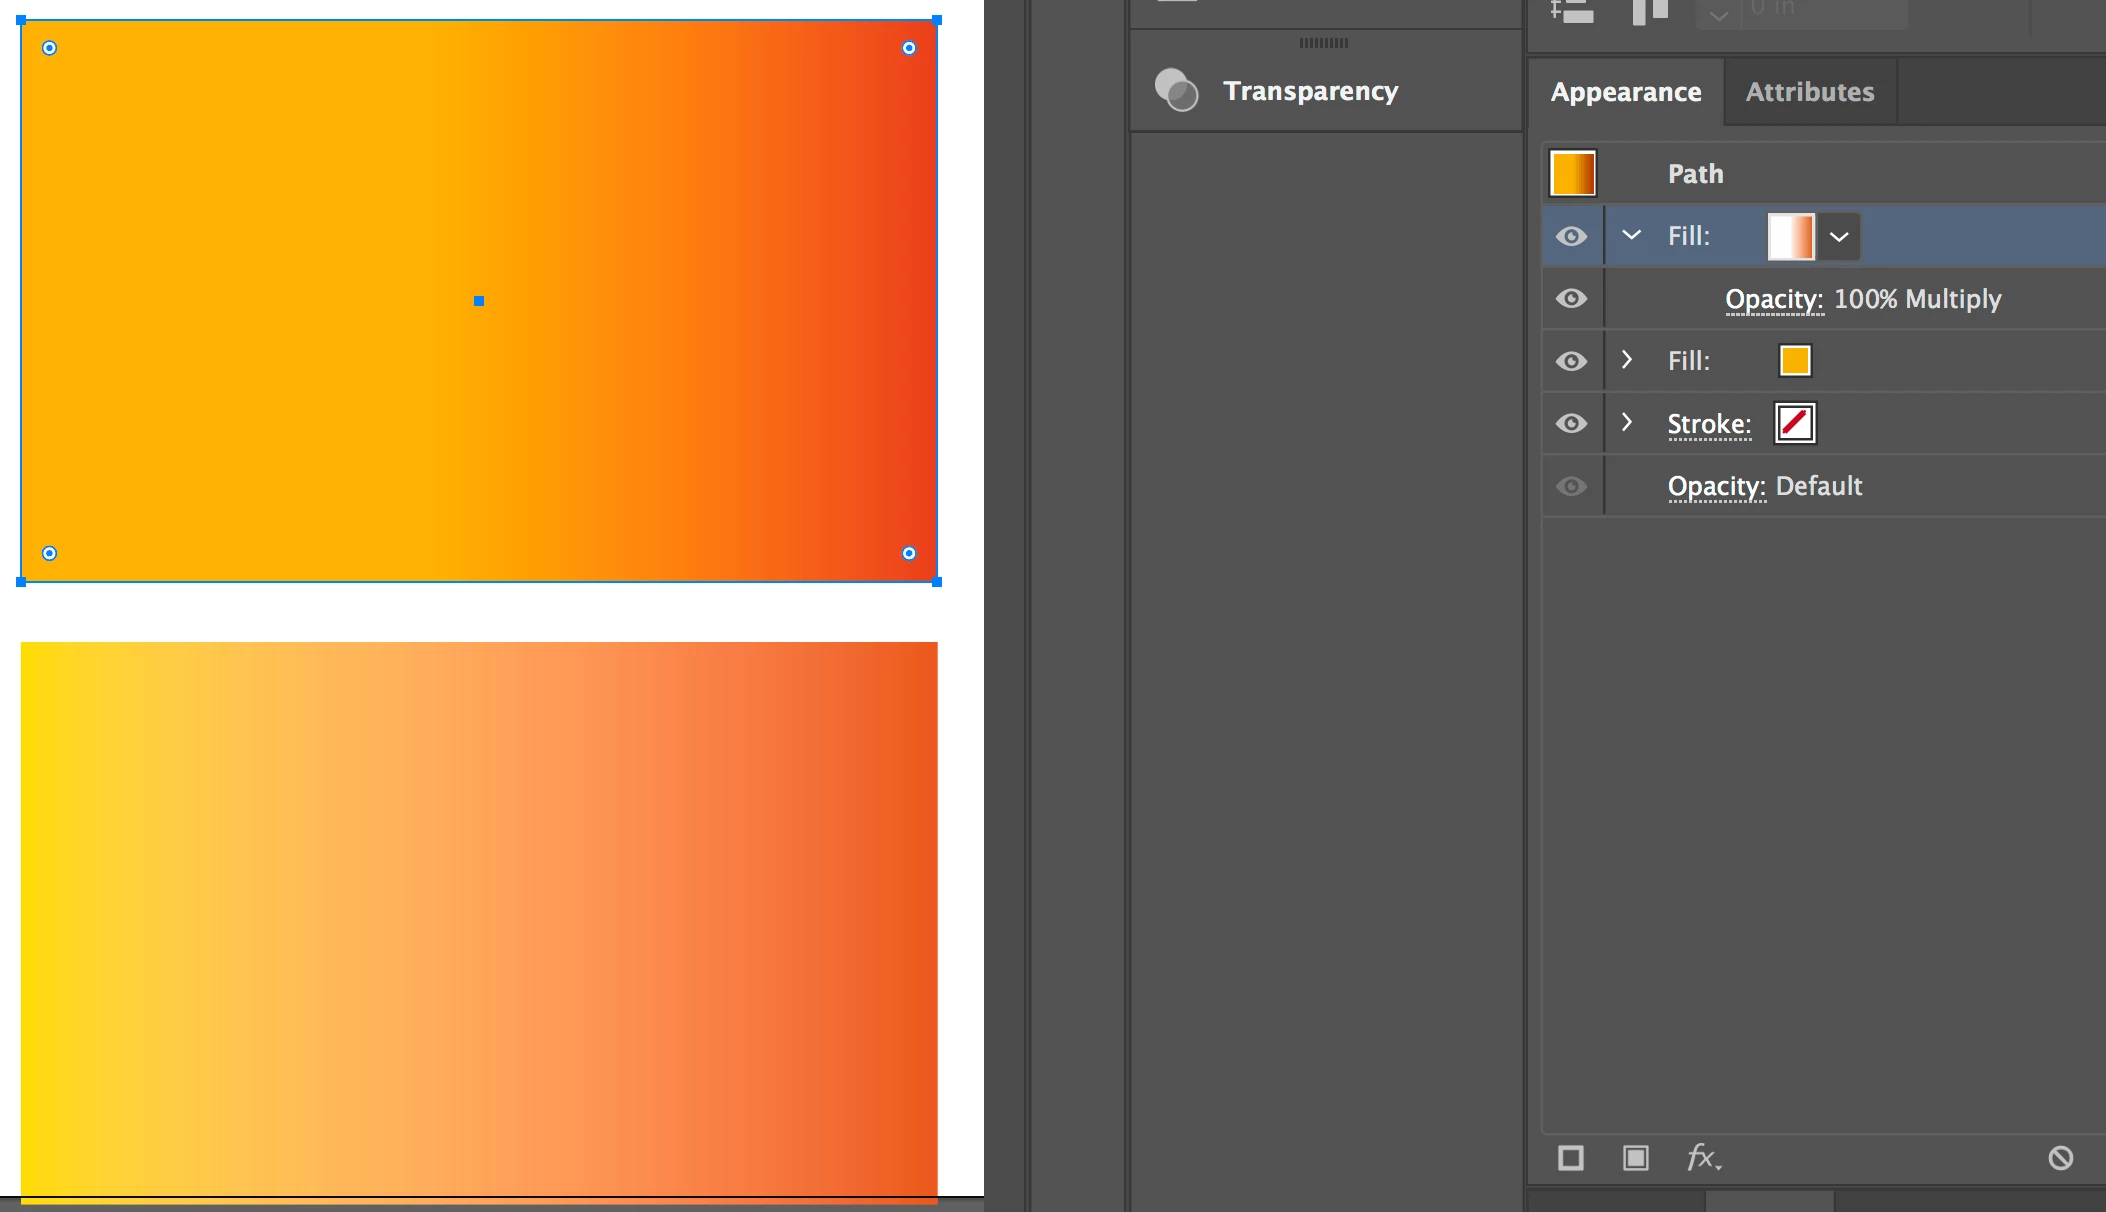Click the Opacity 100% Multiply link
The width and height of the screenshot is (2106, 1212).
tap(1774, 299)
